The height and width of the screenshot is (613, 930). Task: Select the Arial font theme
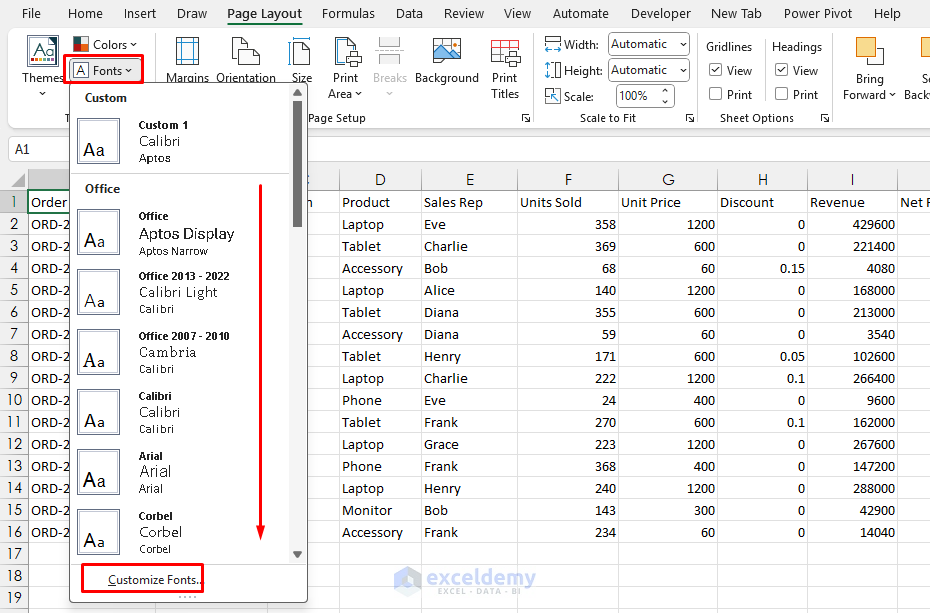pyautogui.click(x=182, y=472)
